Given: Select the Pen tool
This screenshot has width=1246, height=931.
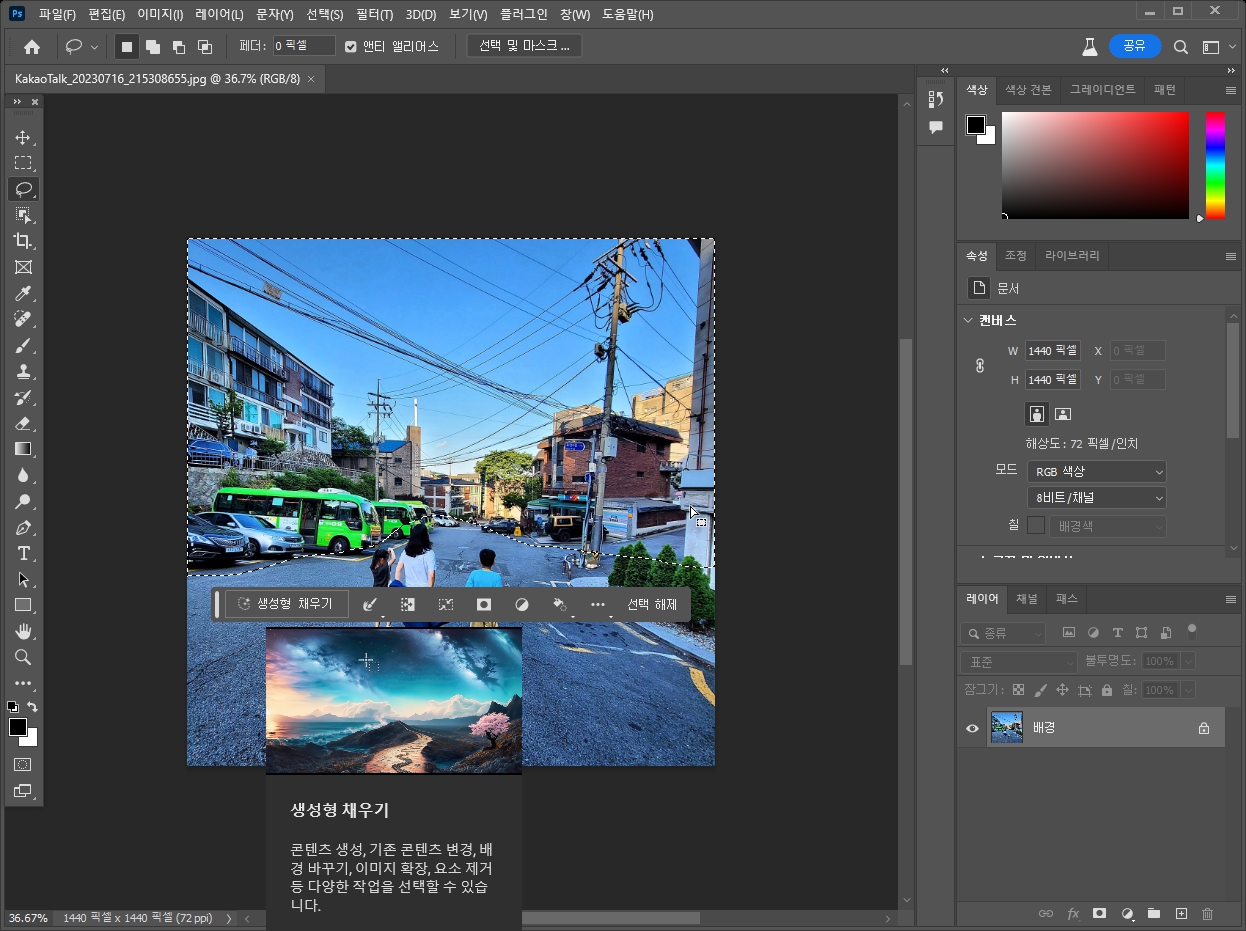Looking at the screenshot, I should click(23, 527).
